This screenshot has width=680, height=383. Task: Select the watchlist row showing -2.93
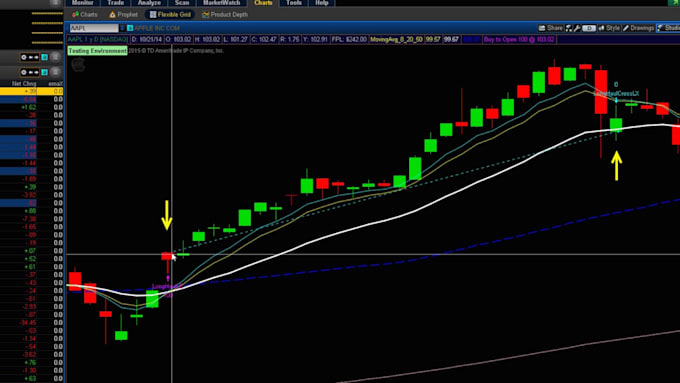coord(32,307)
